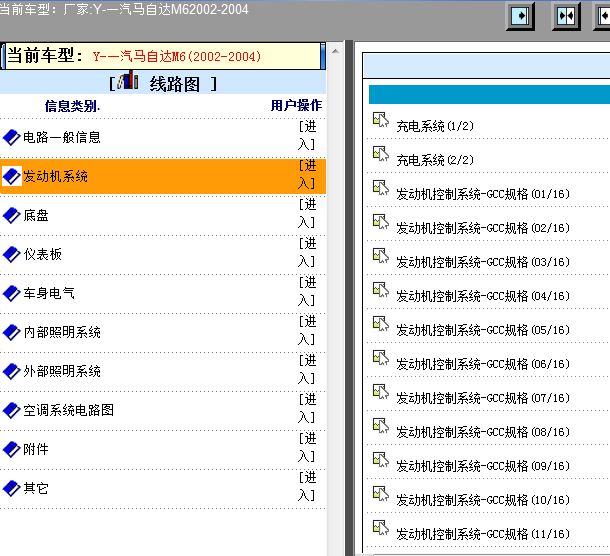Click the panel layout button with facing arrows

click(x=566, y=16)
